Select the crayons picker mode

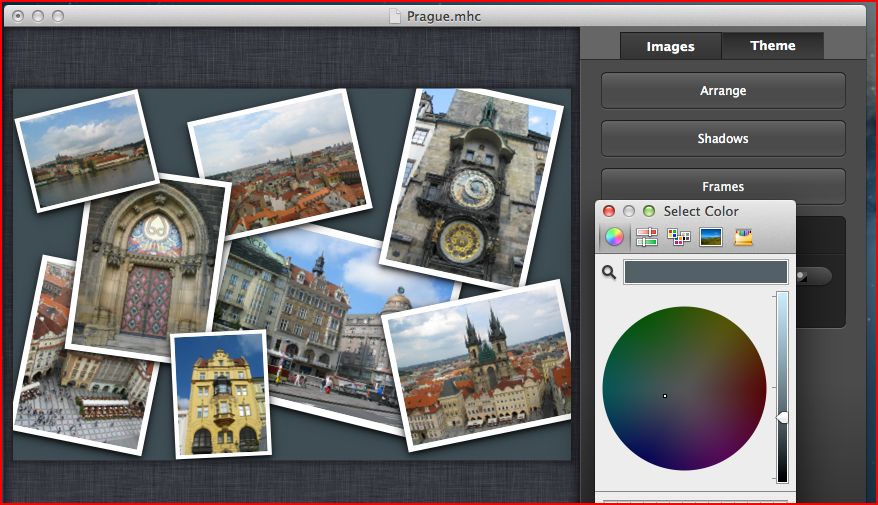pos(743,237)
